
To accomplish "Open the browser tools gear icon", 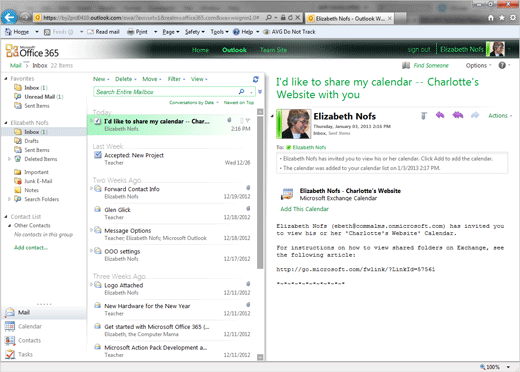I will click(x=513, y=18).
